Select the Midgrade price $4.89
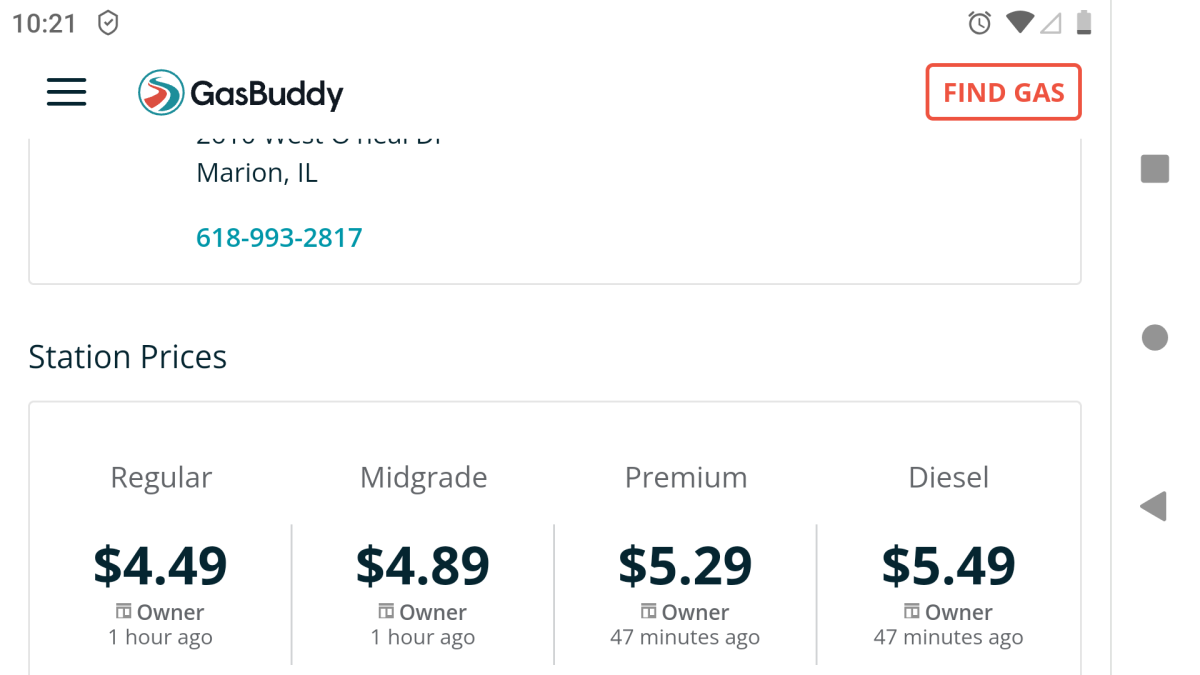 pyautogui.click(x=423, y=565)
